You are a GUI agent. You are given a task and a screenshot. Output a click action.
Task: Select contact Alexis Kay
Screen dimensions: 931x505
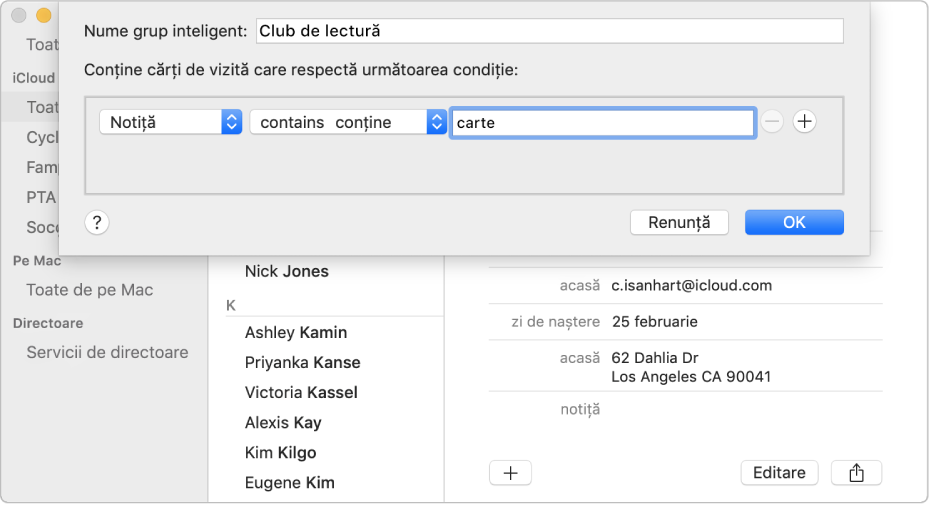coord(283,423)
